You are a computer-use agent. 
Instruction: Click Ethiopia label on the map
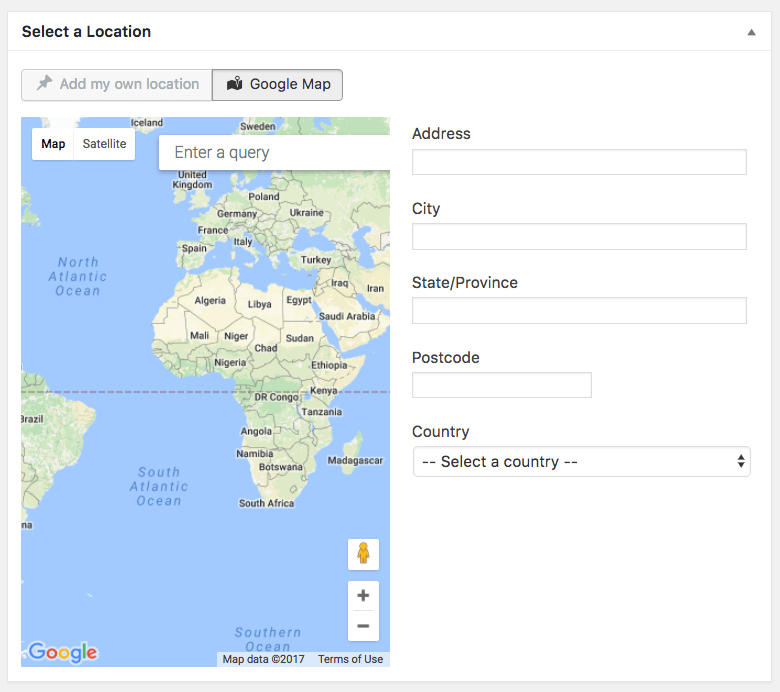pyautogui.click(x=329, y=365)
